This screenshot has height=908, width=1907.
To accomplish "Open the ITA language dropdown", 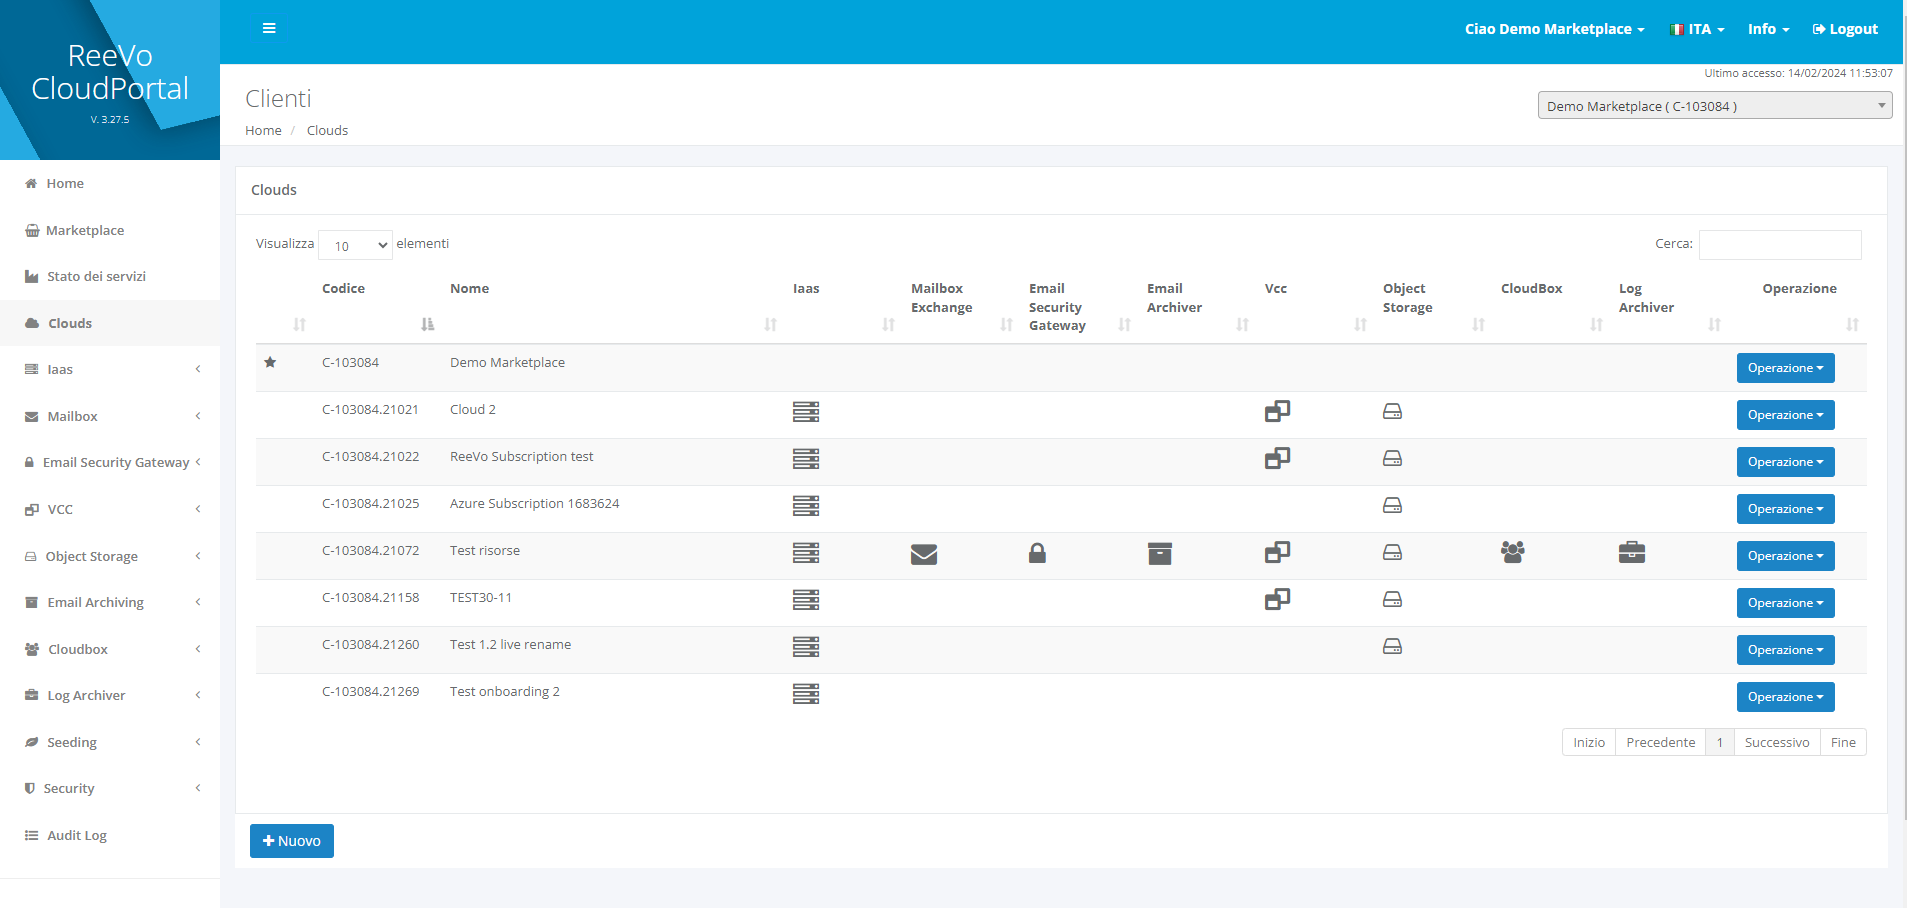I will click(x=1697, y=29).
